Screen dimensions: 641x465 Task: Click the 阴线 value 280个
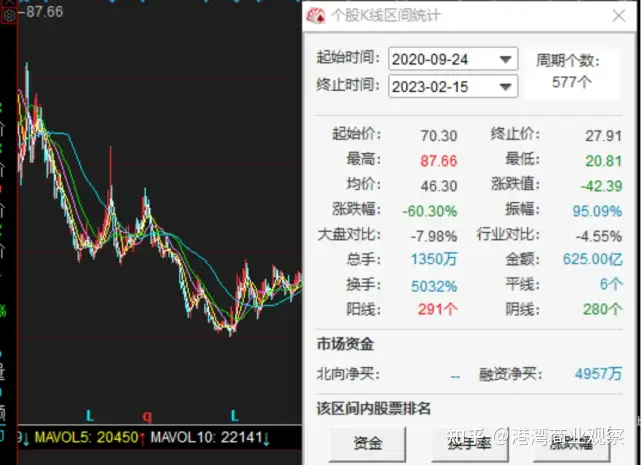(x=603, y=309)
